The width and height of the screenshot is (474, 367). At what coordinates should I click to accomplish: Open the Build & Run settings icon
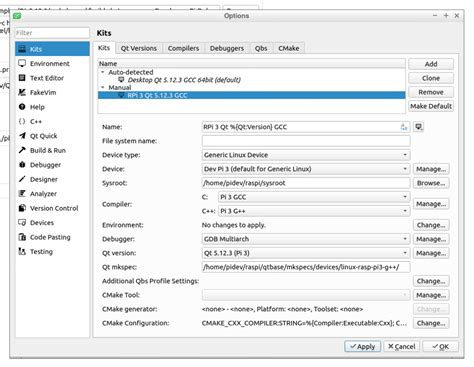point(22,150)
